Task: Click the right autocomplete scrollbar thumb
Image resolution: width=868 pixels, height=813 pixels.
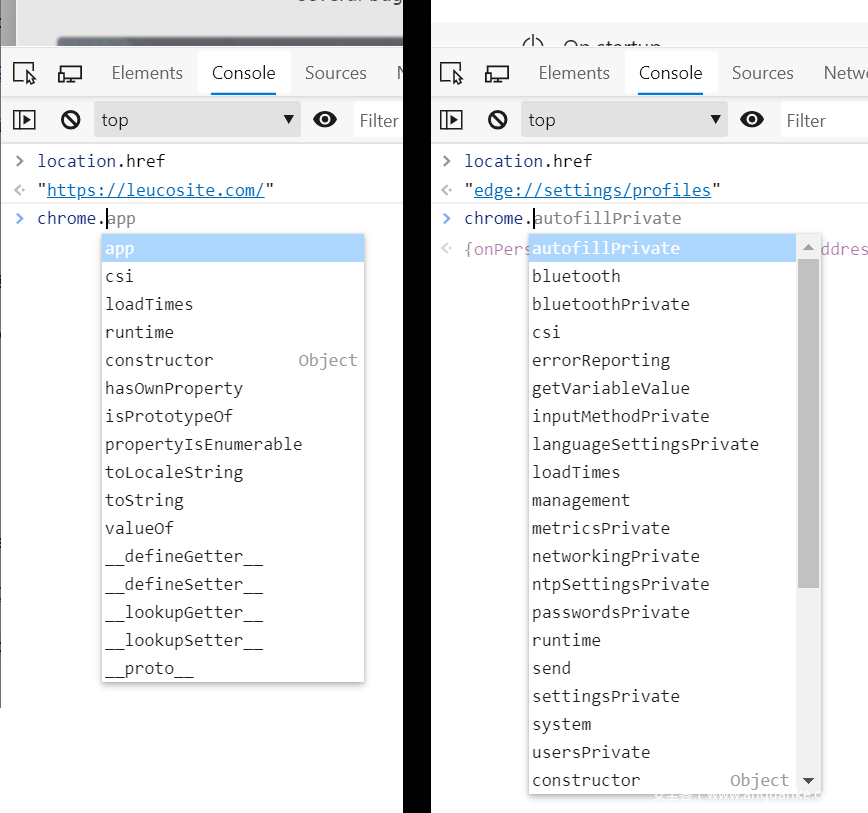Action: [808, 420]
